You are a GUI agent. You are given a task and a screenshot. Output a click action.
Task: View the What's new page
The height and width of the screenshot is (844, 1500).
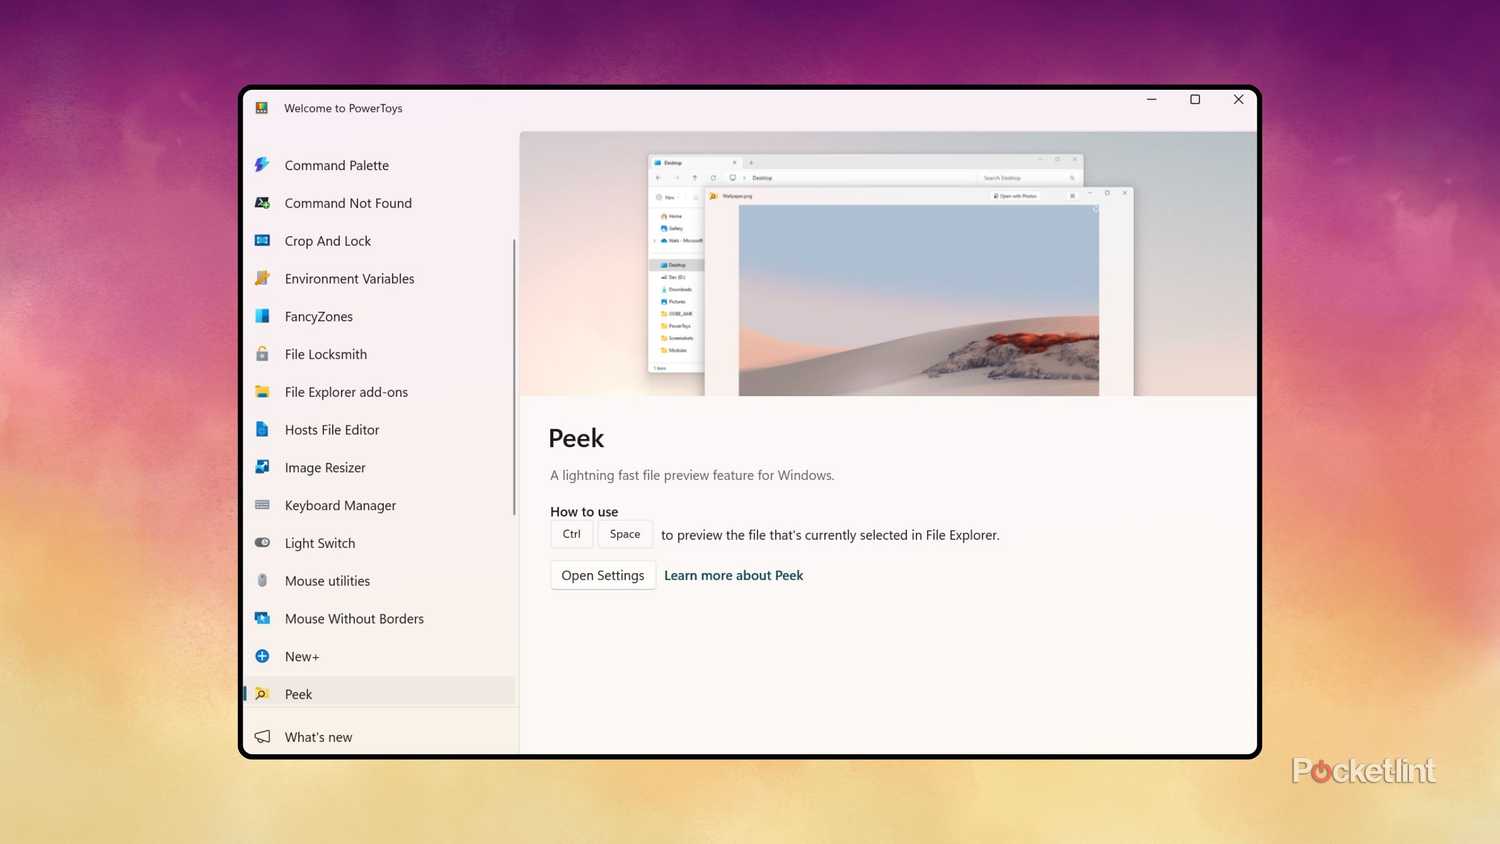click(318, 737)
